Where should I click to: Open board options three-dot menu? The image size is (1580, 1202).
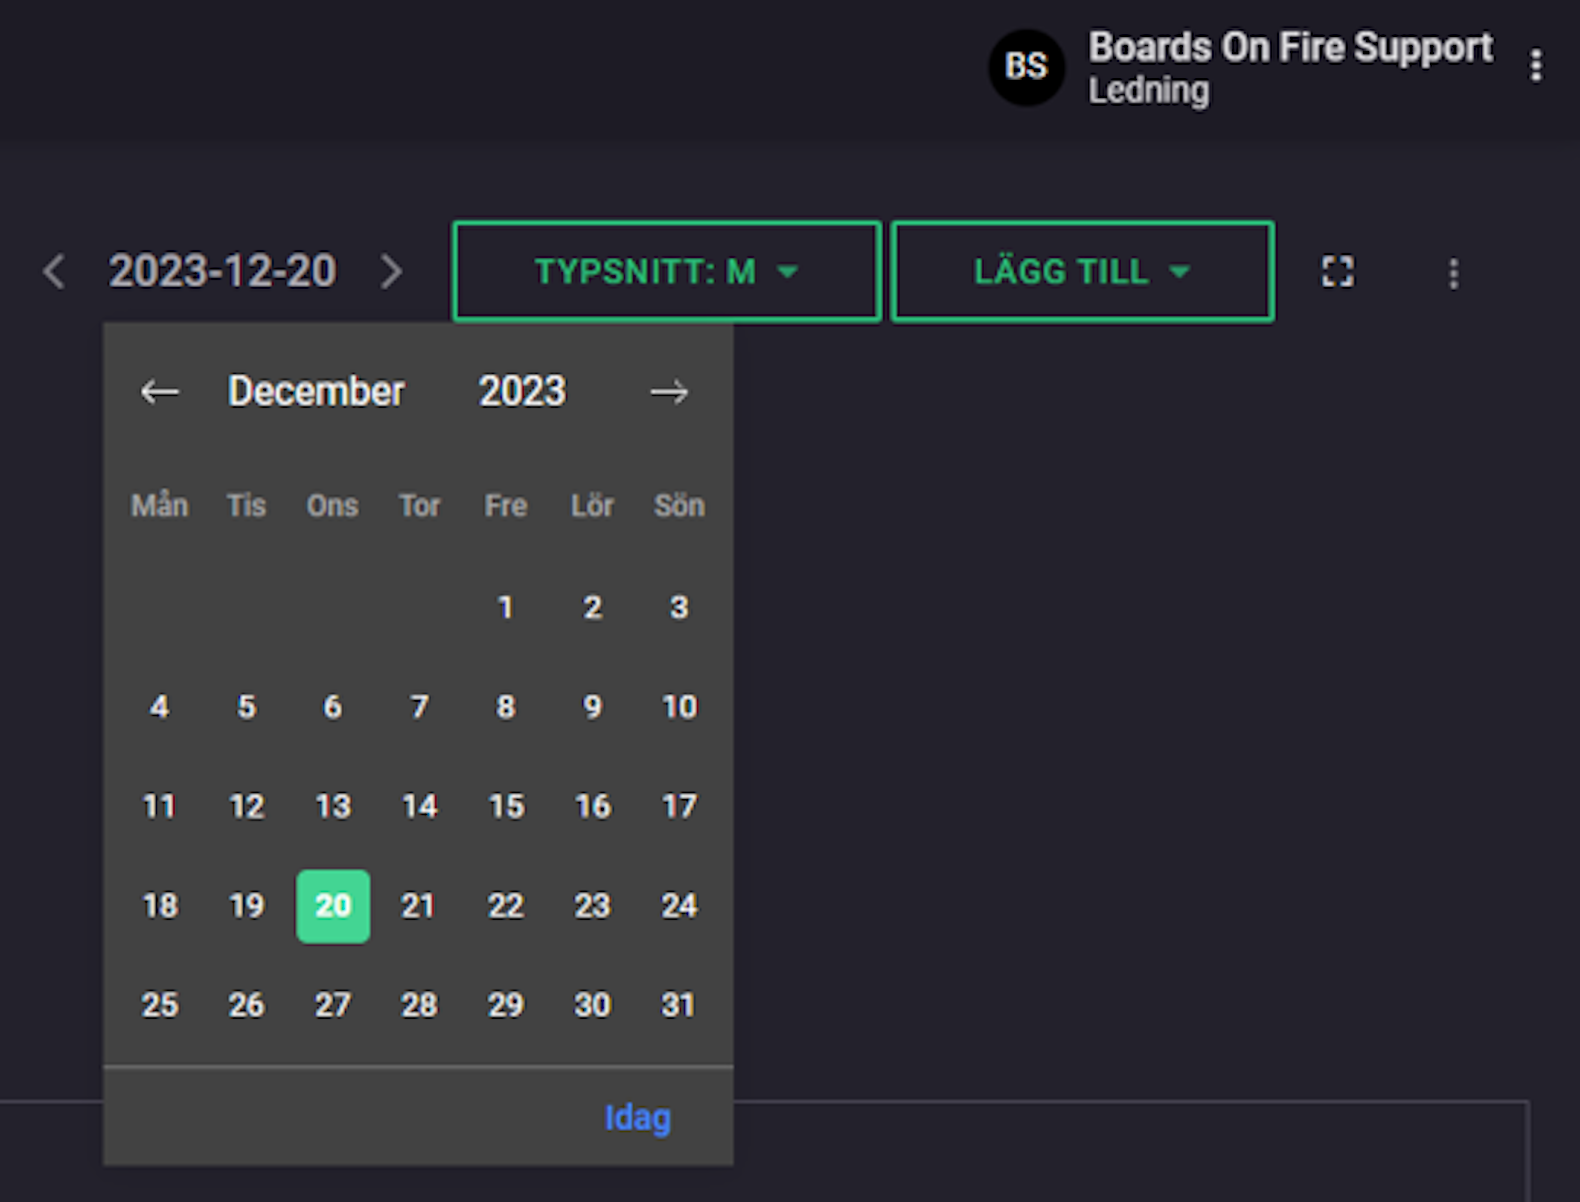coord(1454,273)
